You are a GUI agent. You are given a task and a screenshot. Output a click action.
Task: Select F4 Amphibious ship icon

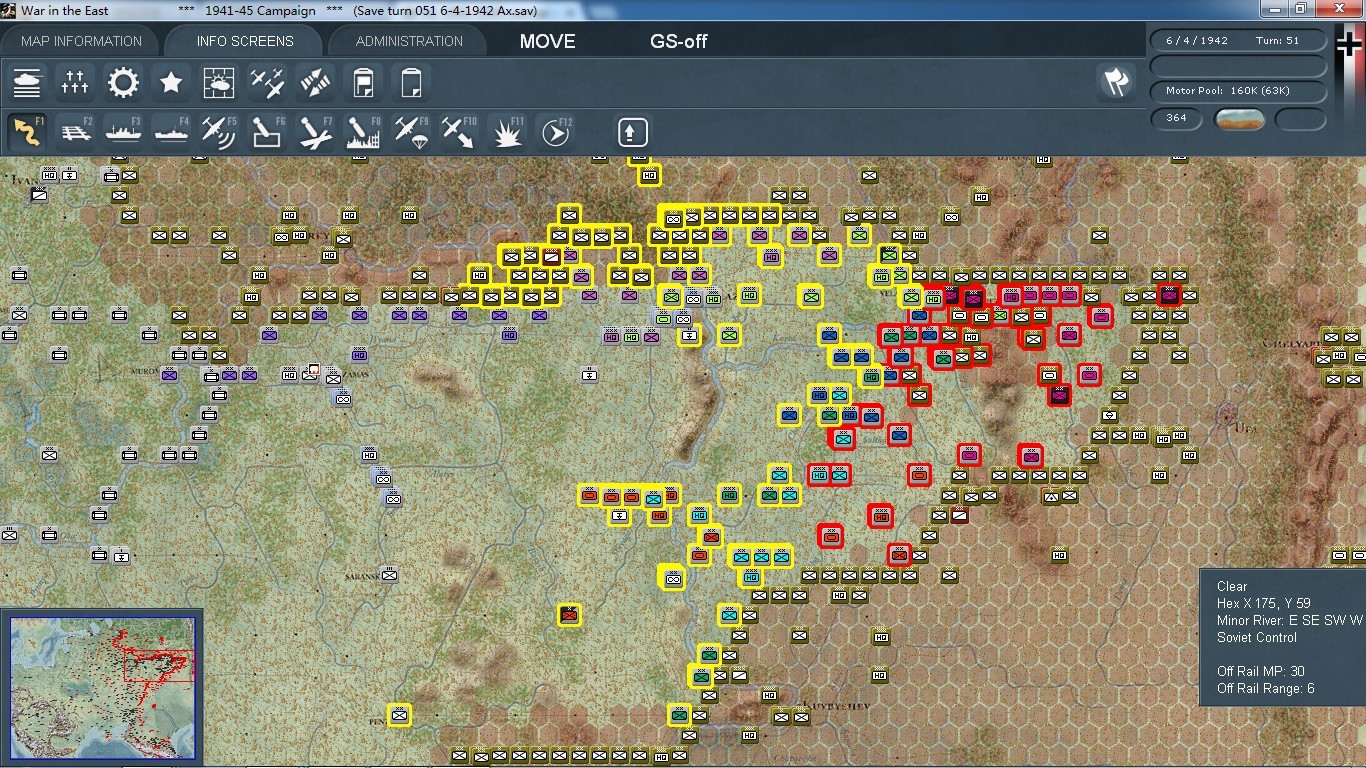pos(171,132)
